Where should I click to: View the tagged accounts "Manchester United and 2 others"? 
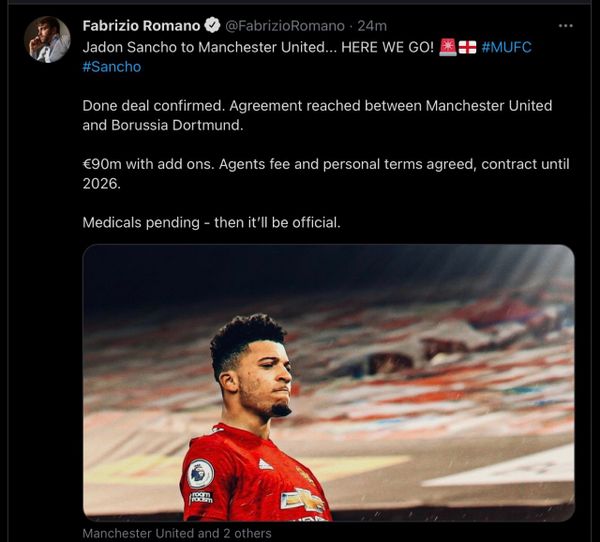tap(177, 533)
